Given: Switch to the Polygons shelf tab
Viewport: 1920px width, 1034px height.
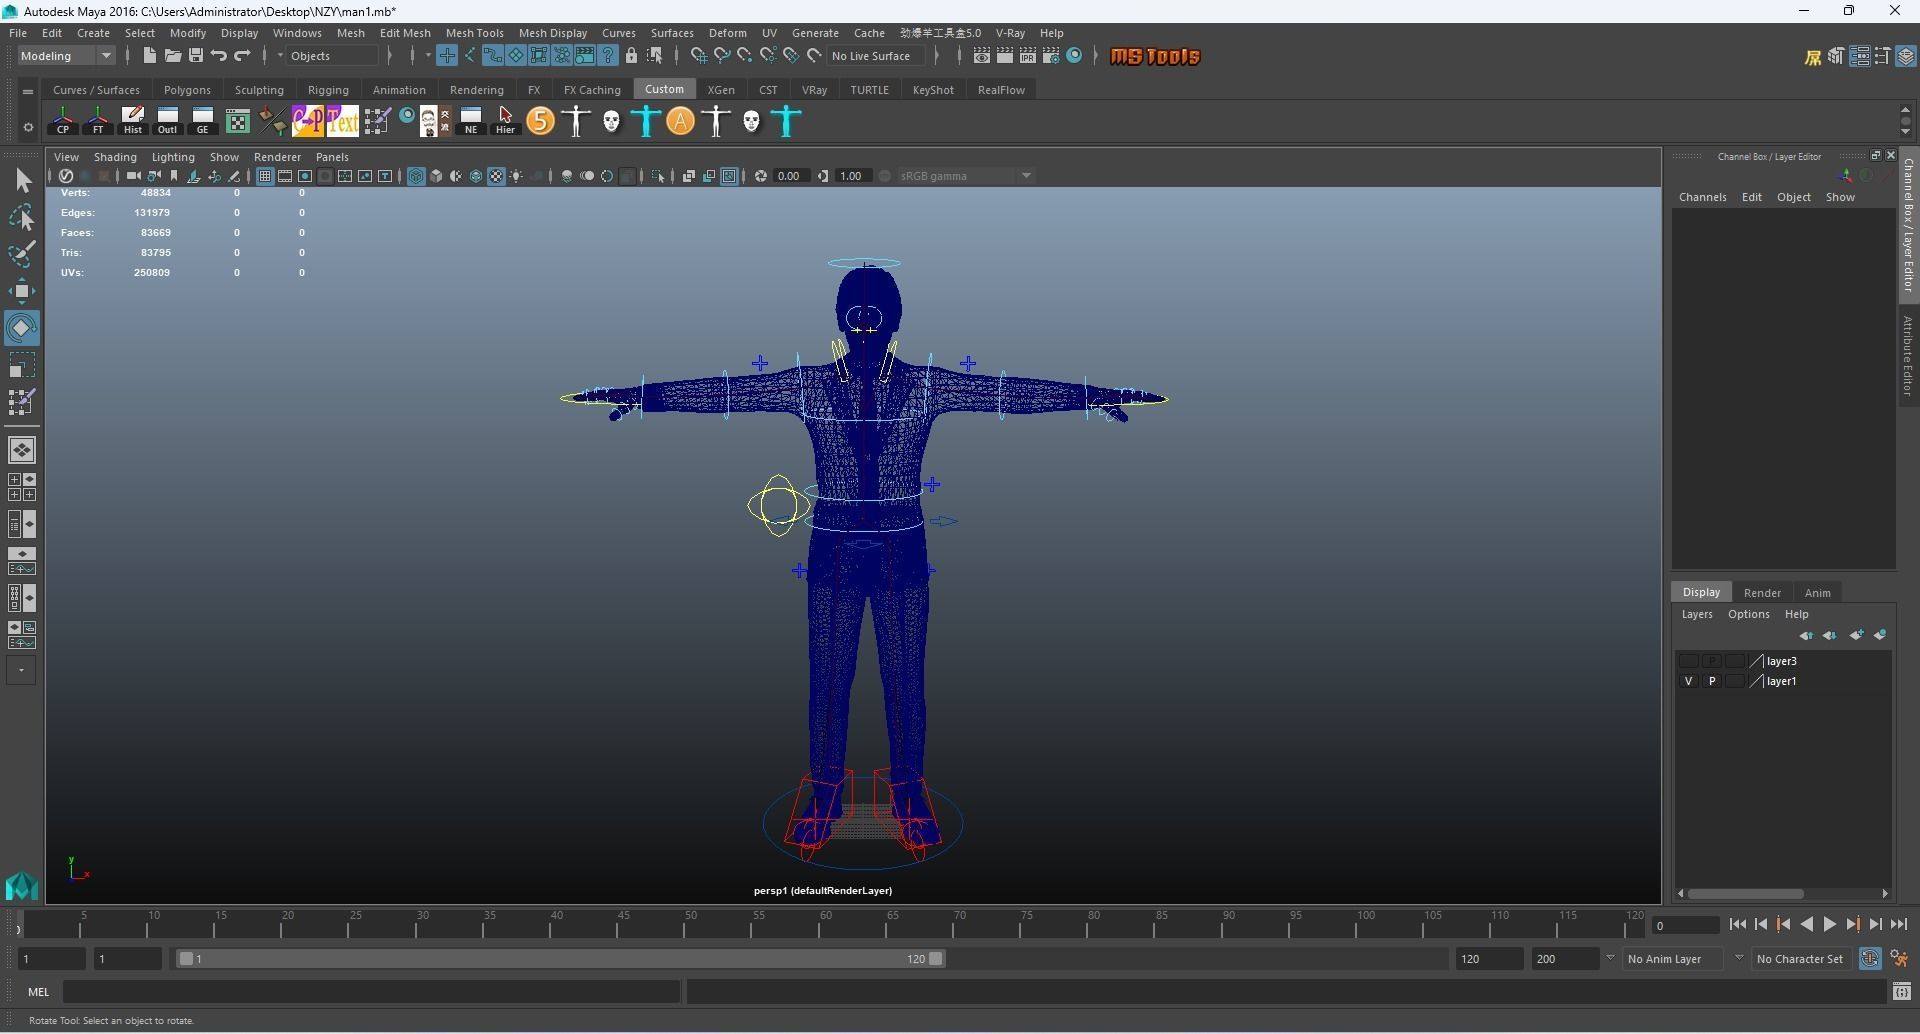Looking at the screenshot, I should [x=187, y=90].
